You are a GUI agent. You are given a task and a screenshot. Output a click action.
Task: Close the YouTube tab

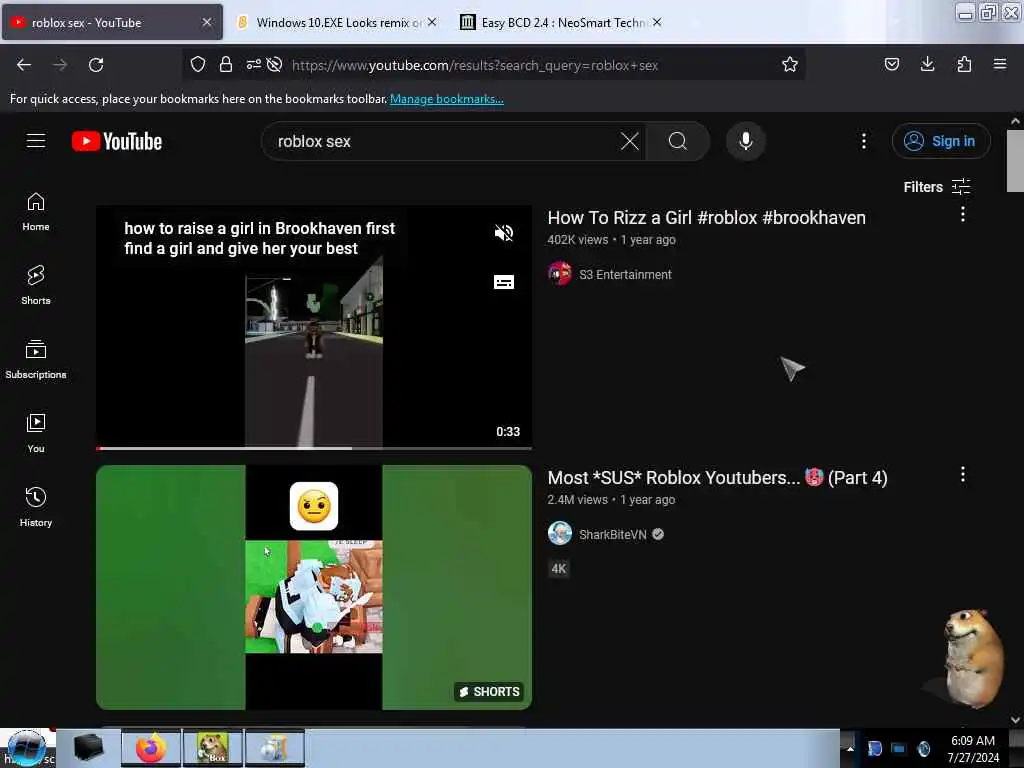click(207, 22)
